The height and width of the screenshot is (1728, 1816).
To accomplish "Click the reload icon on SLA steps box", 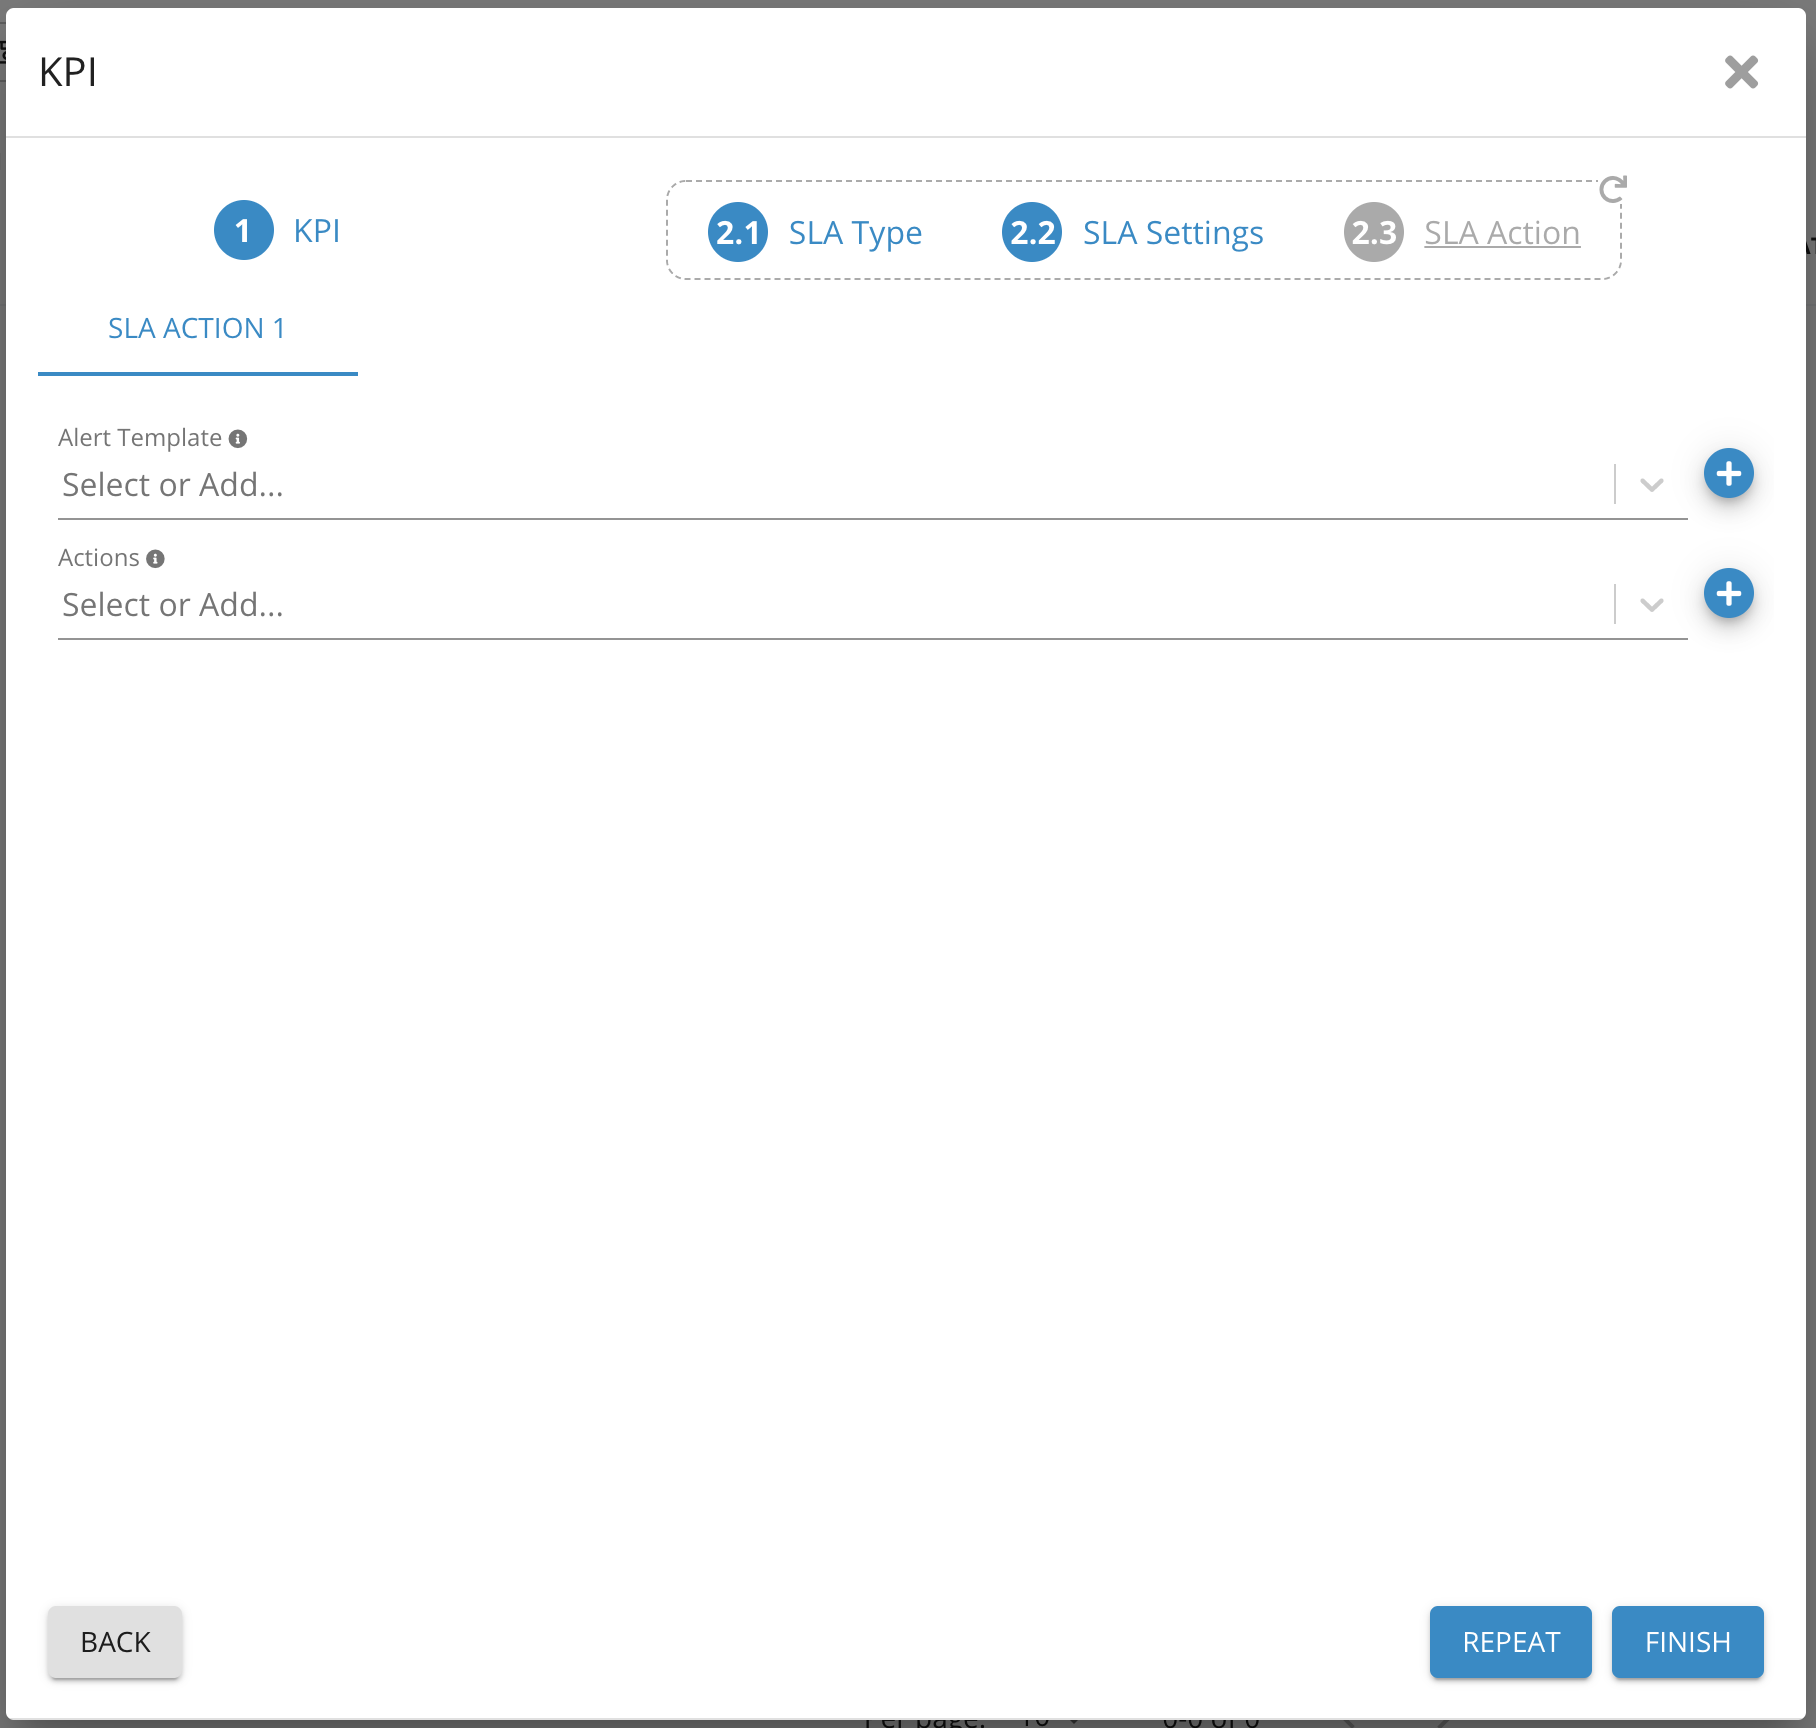I will (1612, 189).
